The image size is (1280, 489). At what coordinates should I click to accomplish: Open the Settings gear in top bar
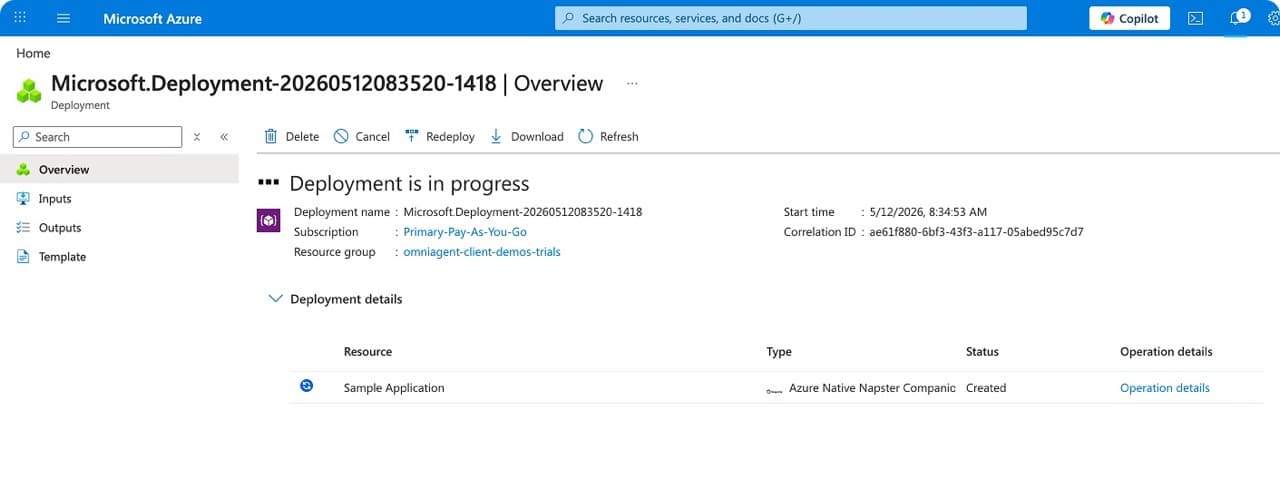[1273, 18]
